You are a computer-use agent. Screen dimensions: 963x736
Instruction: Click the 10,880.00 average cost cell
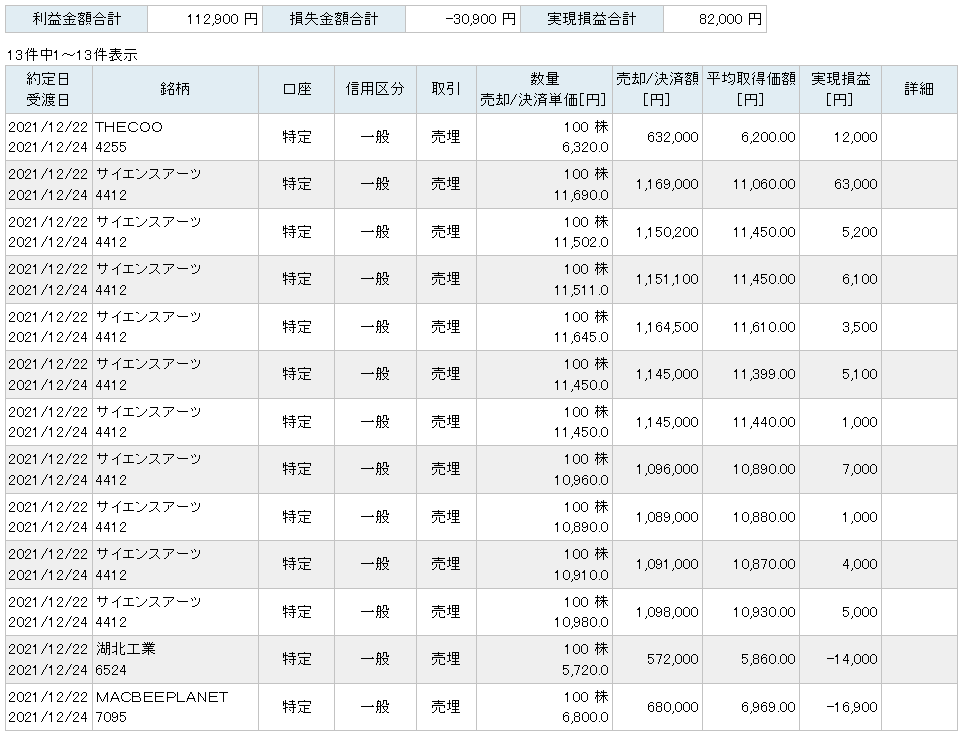tap(751, 517)
